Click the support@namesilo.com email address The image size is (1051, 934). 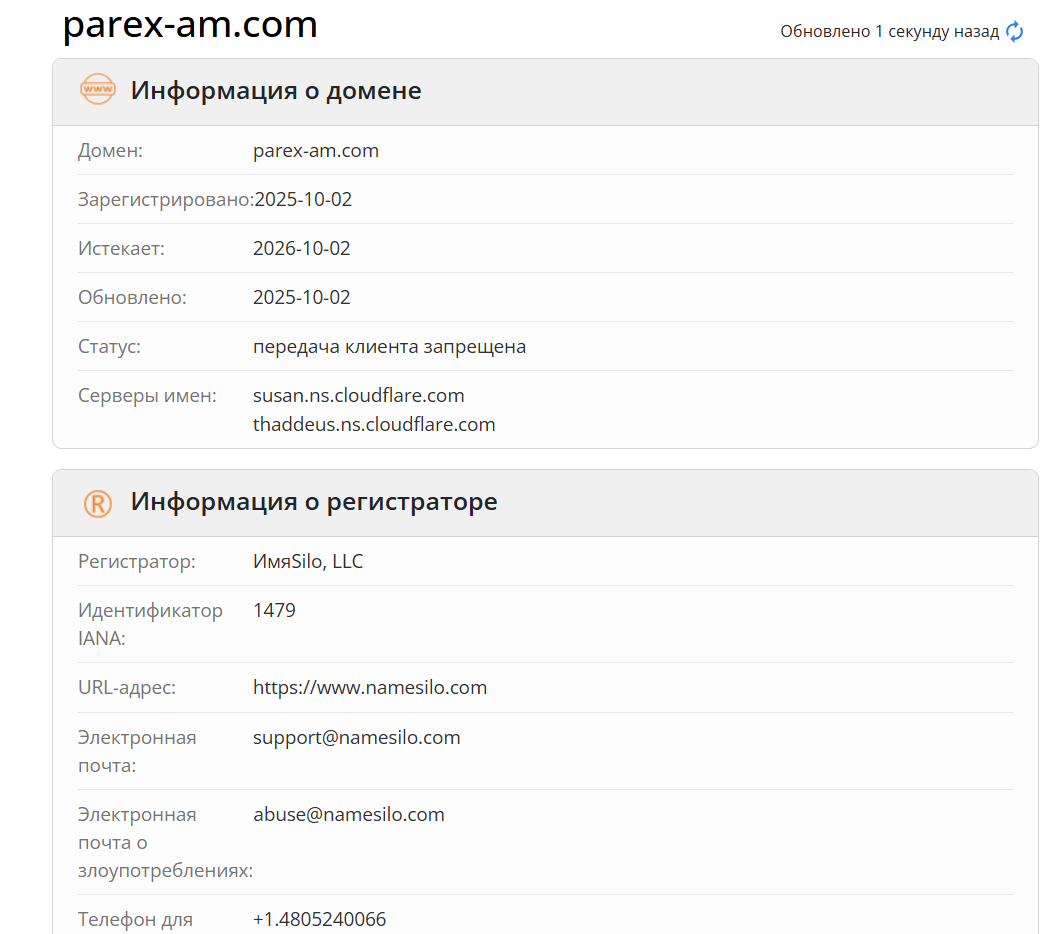(356, 737)
